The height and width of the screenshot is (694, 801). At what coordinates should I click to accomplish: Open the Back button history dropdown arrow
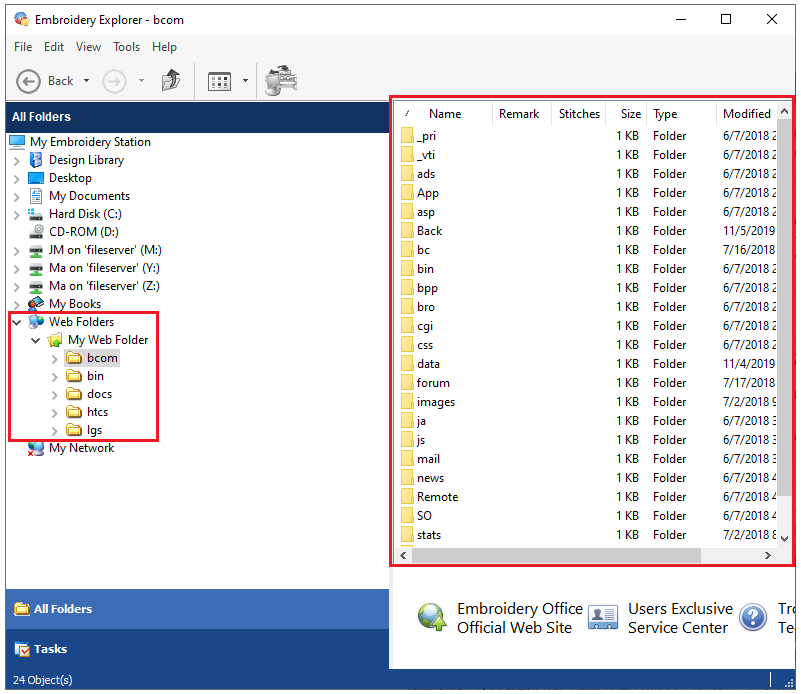[x=86, y=81]
